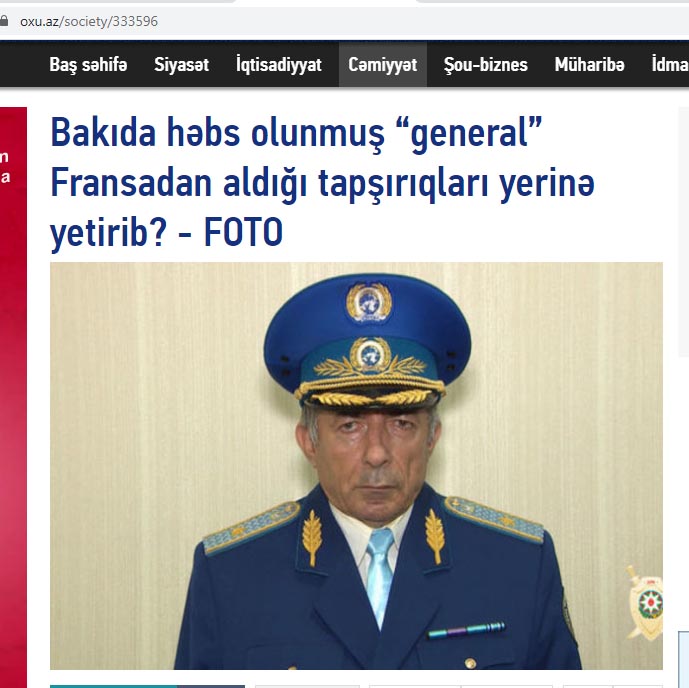Click the dark blue share button below photo
The image size is (689, 688).
[x=211, y=686]
